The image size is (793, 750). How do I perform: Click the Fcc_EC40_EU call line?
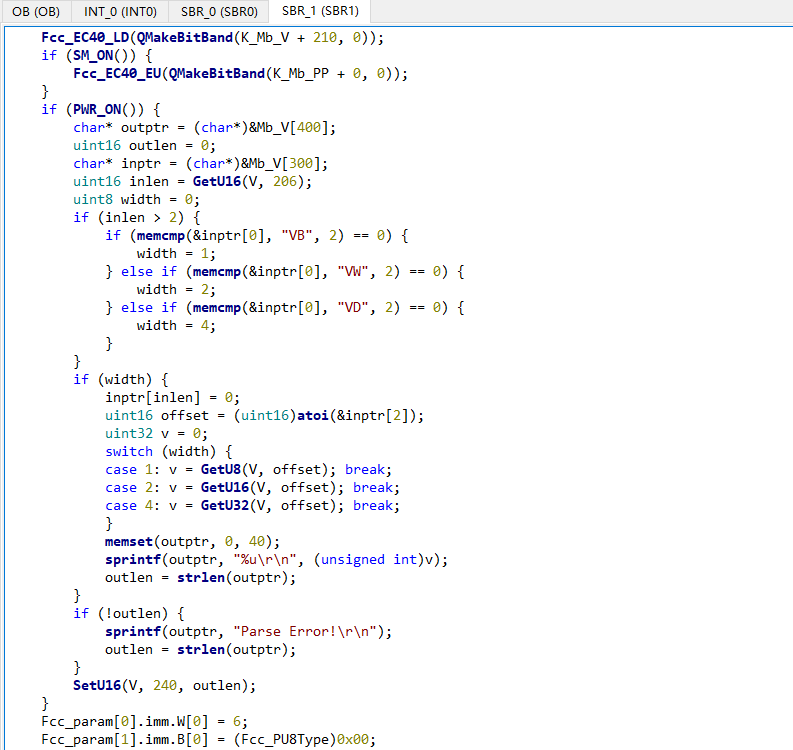click(240, 73)
